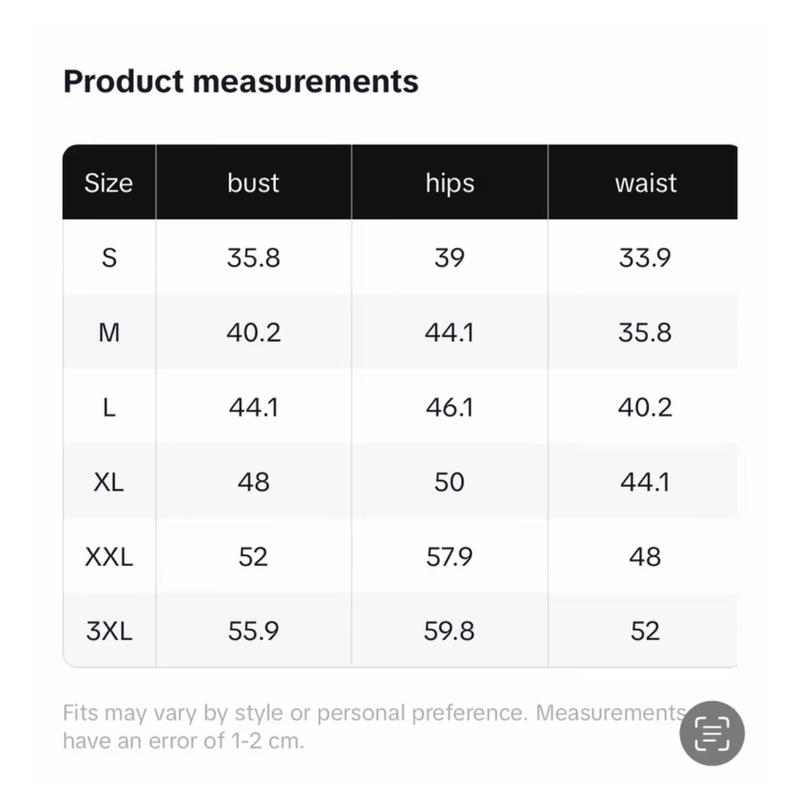
Task: Click the L size row label
Action: 109,408
